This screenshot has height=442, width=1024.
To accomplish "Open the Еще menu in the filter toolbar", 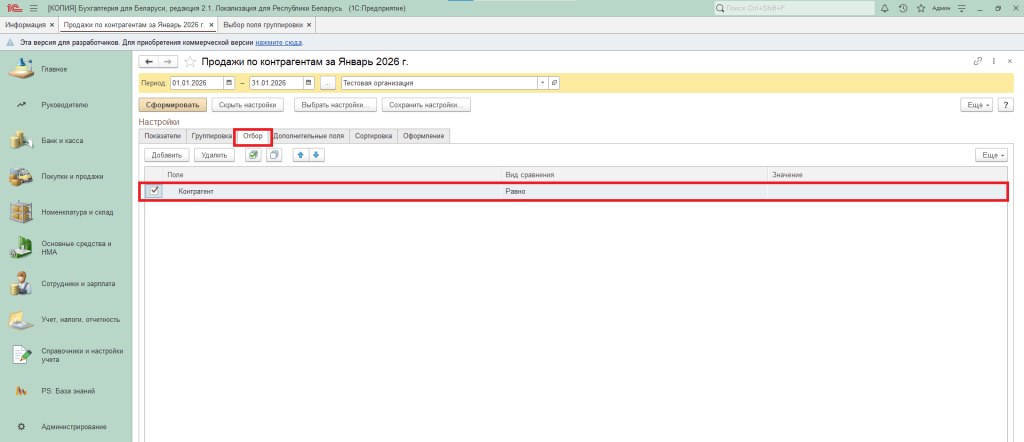I will tap(991, 155).
